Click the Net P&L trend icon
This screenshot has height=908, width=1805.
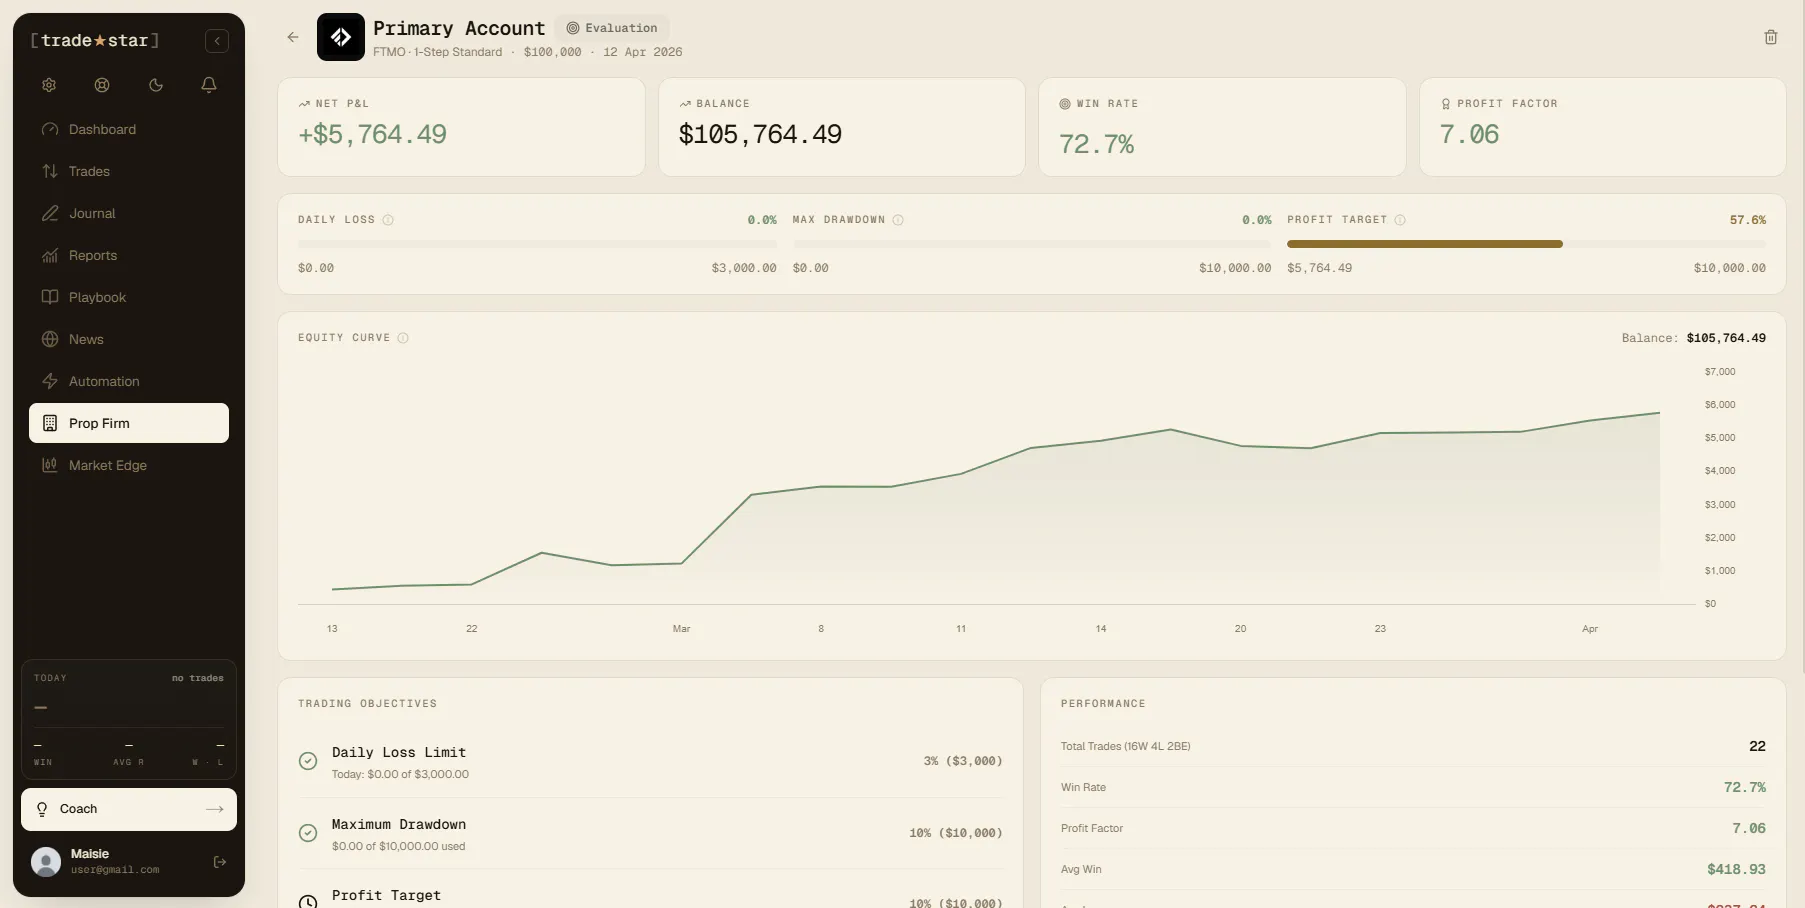tap(304, 104)
